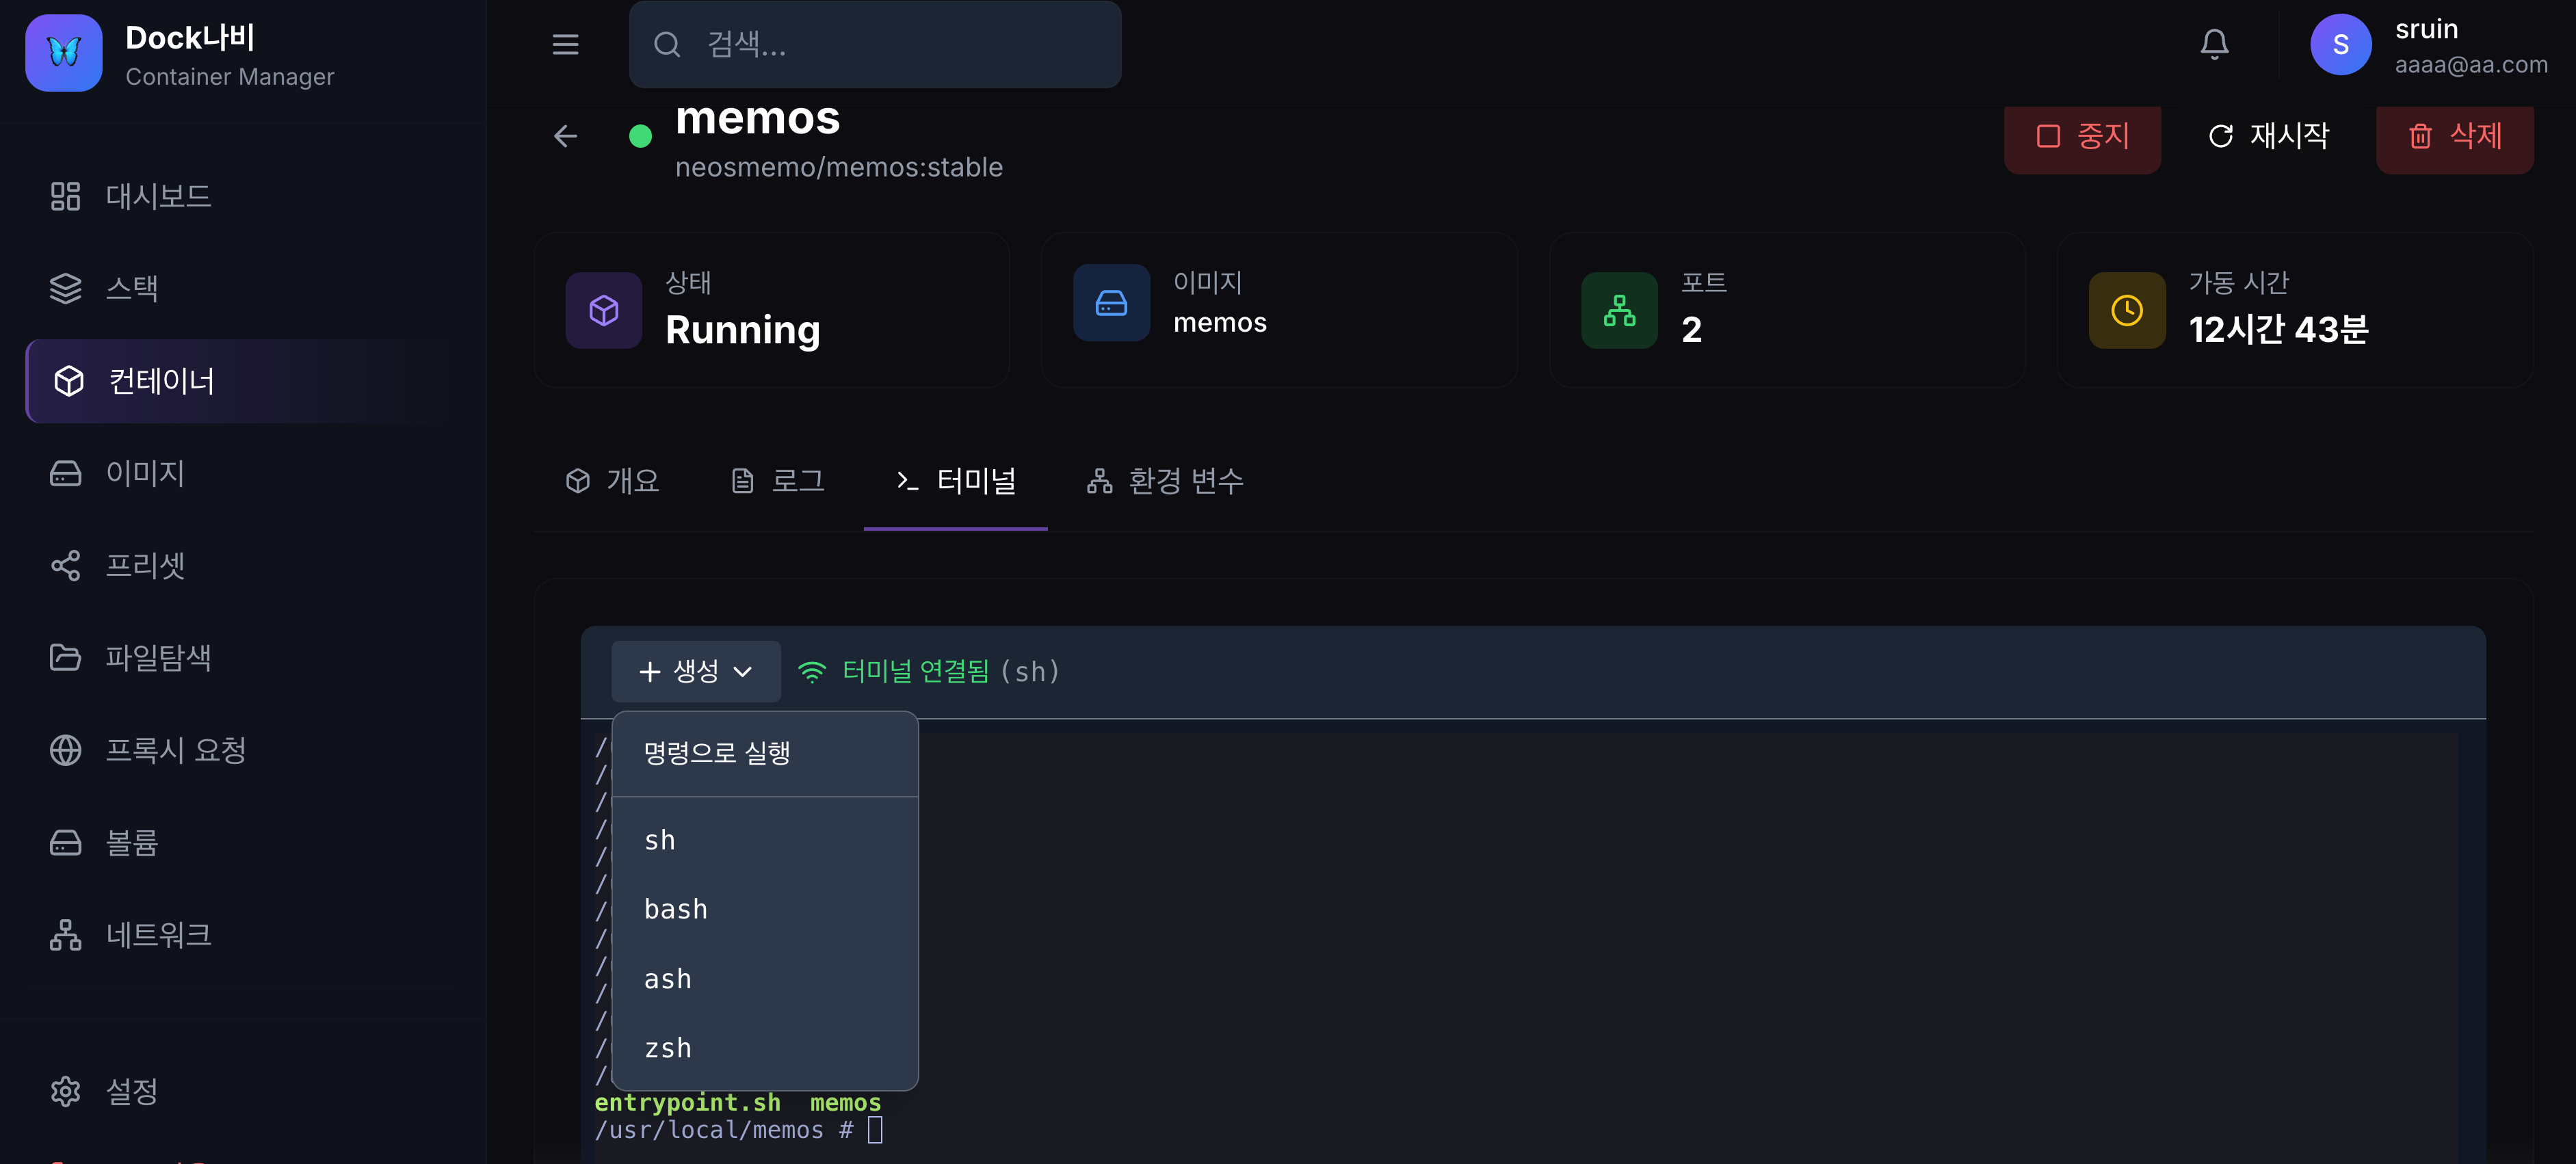
Task: Open 설정 via the gear icon
Action: pyautogui.click(x=65, y=1090)
